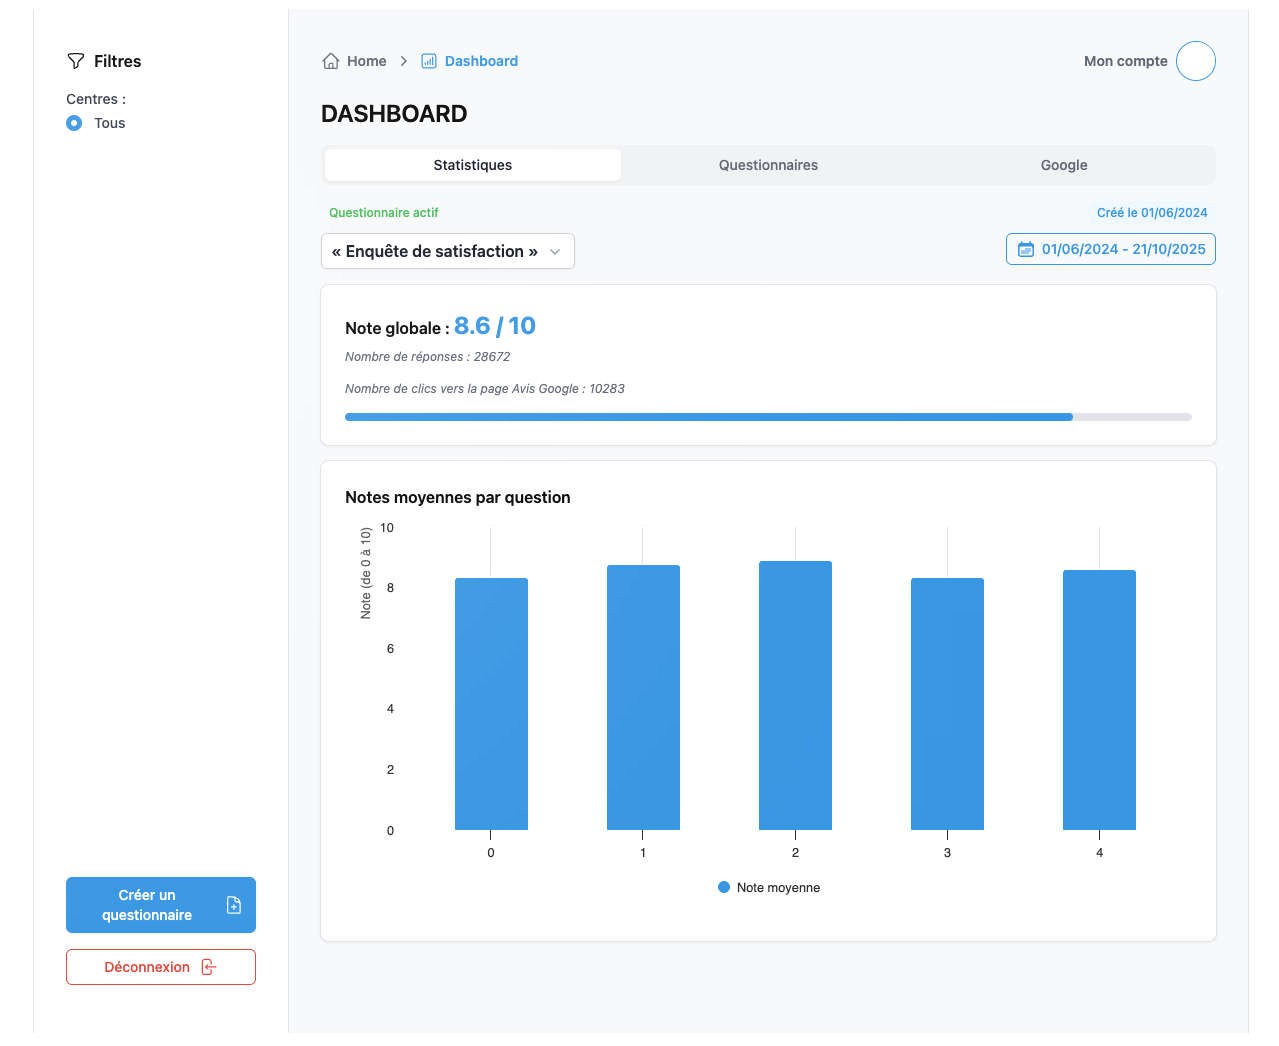Viewport: 1279px width, 1046px height.
Task: Switch to the Questionnaires tab
Action: tap(768, 165)
